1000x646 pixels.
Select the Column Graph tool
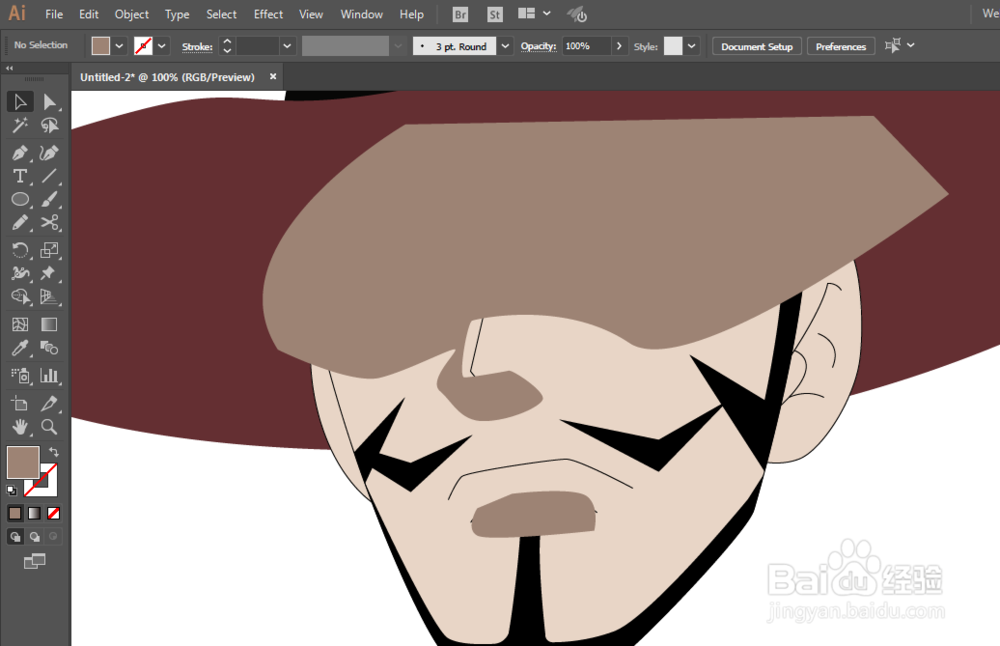click(49, 376)
